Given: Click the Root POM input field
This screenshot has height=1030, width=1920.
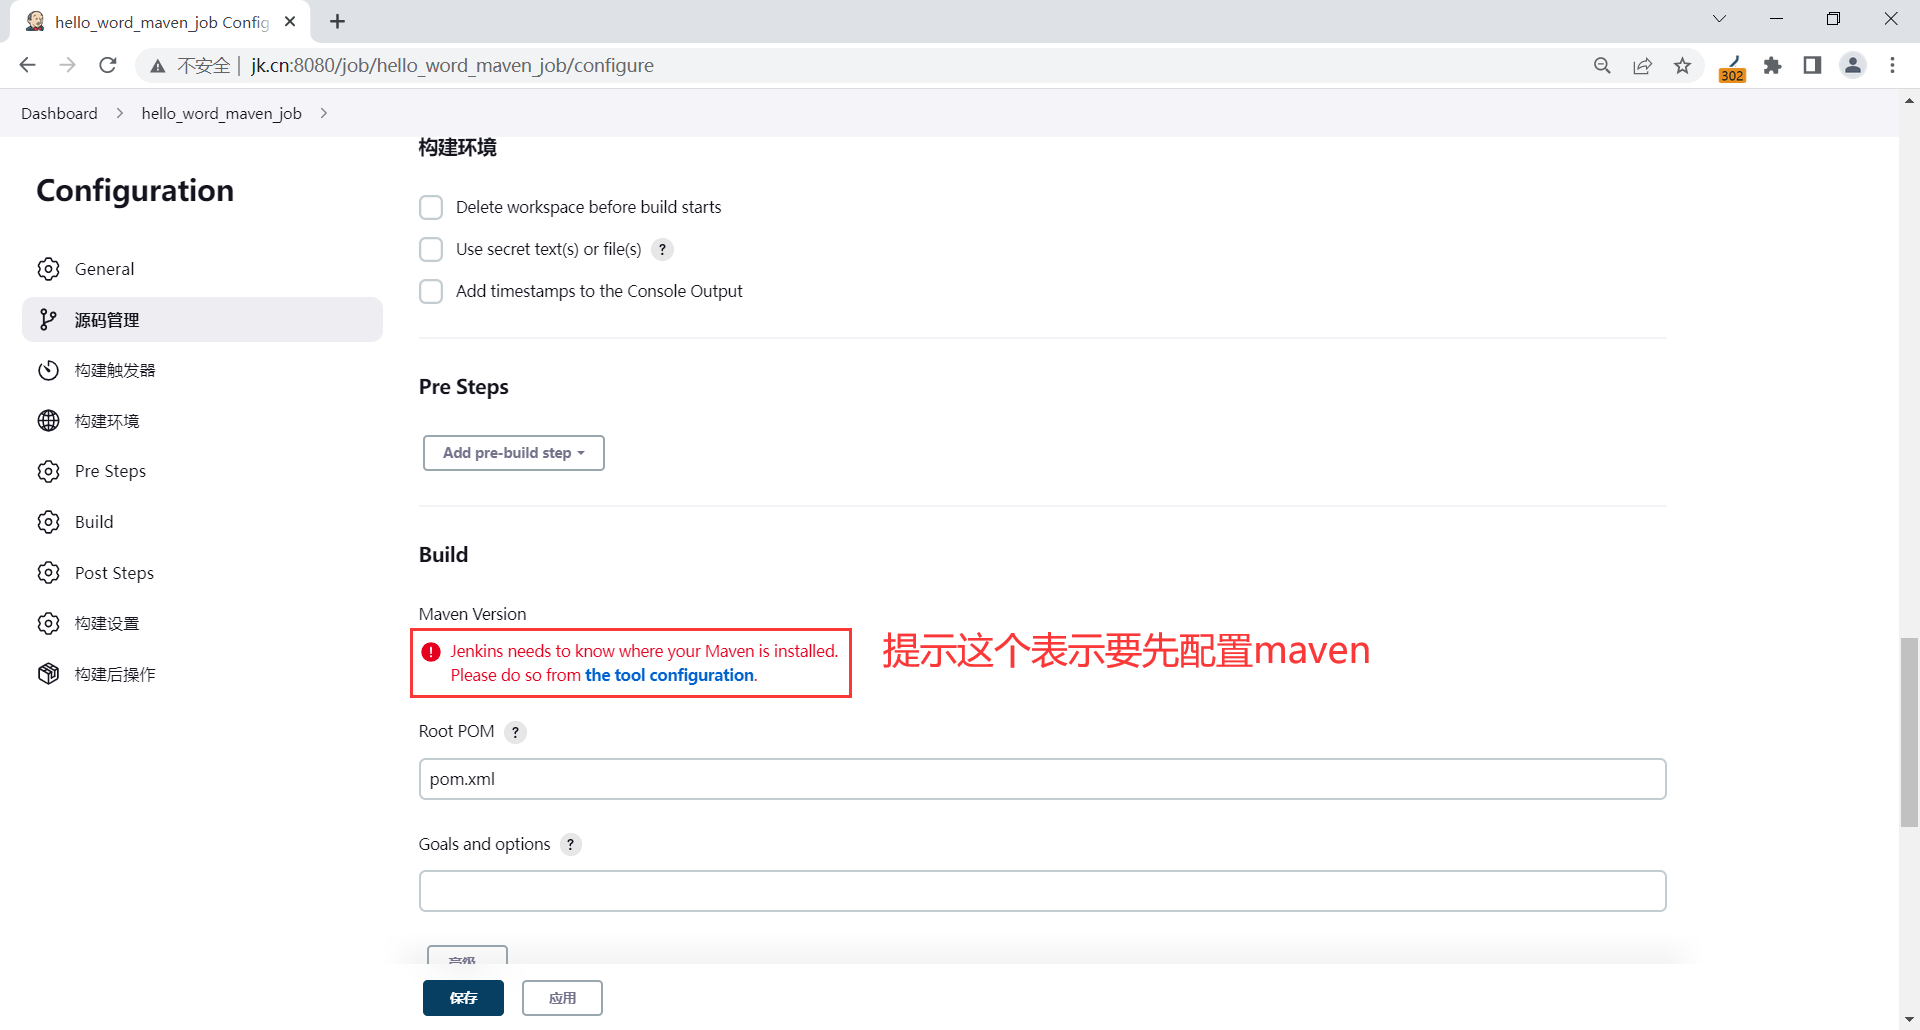Looking at the screenshot, I should coord(1042,779).
